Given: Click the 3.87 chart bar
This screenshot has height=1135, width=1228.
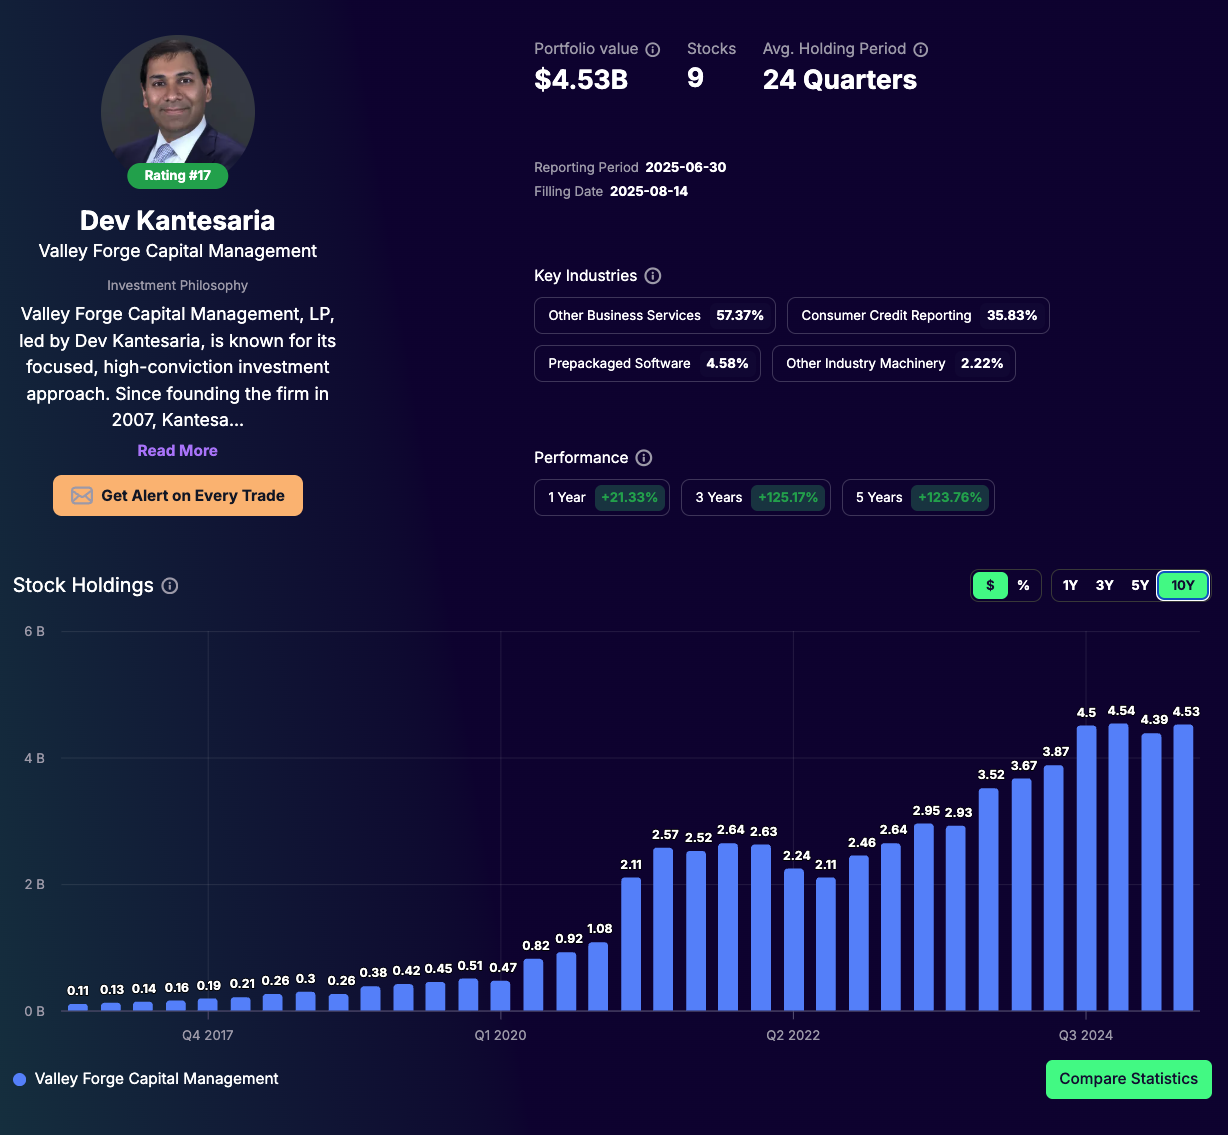Looking at the screenshot, I should (x=1054, y=888).
